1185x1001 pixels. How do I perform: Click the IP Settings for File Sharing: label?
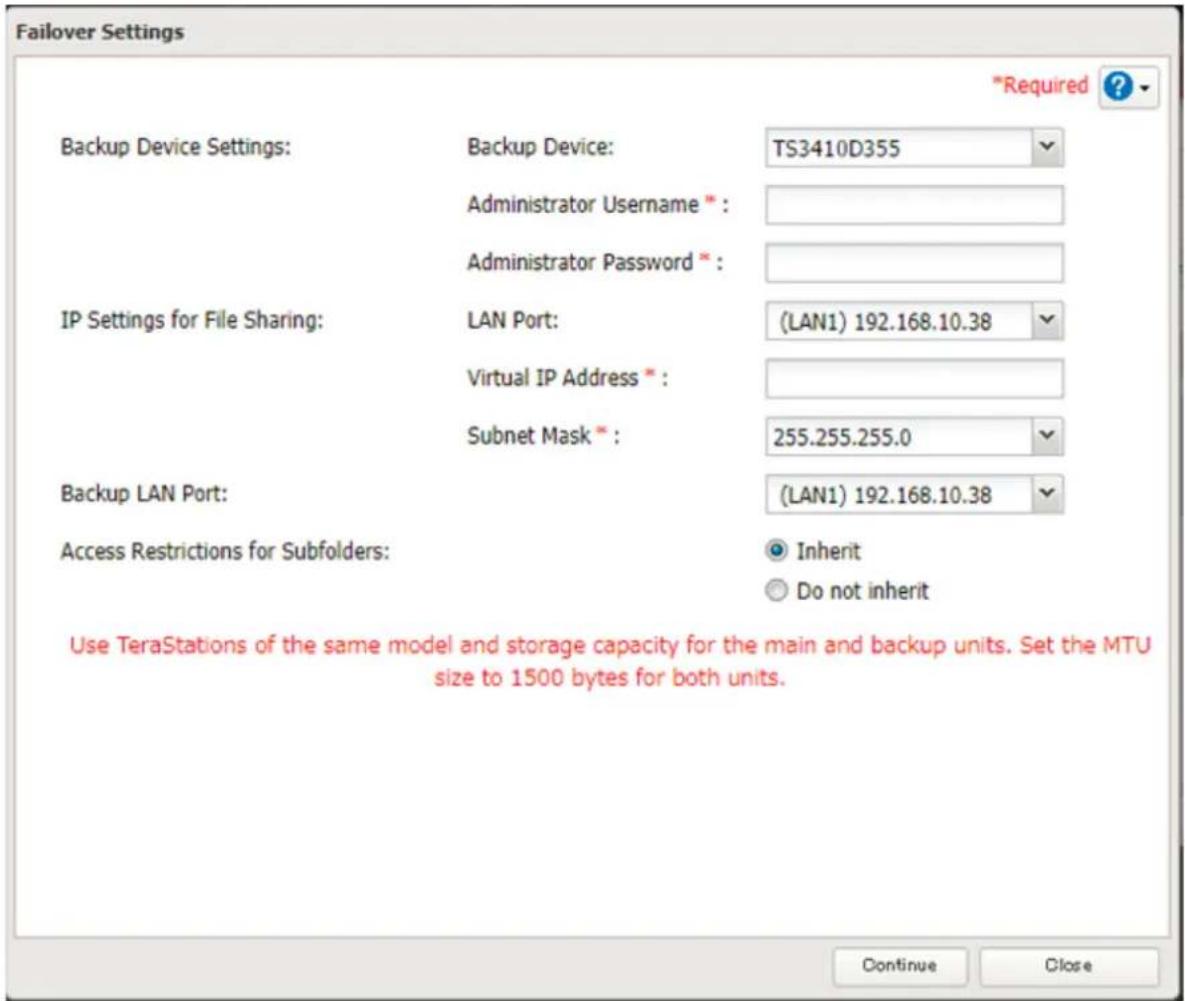click(x=191, y=320)
